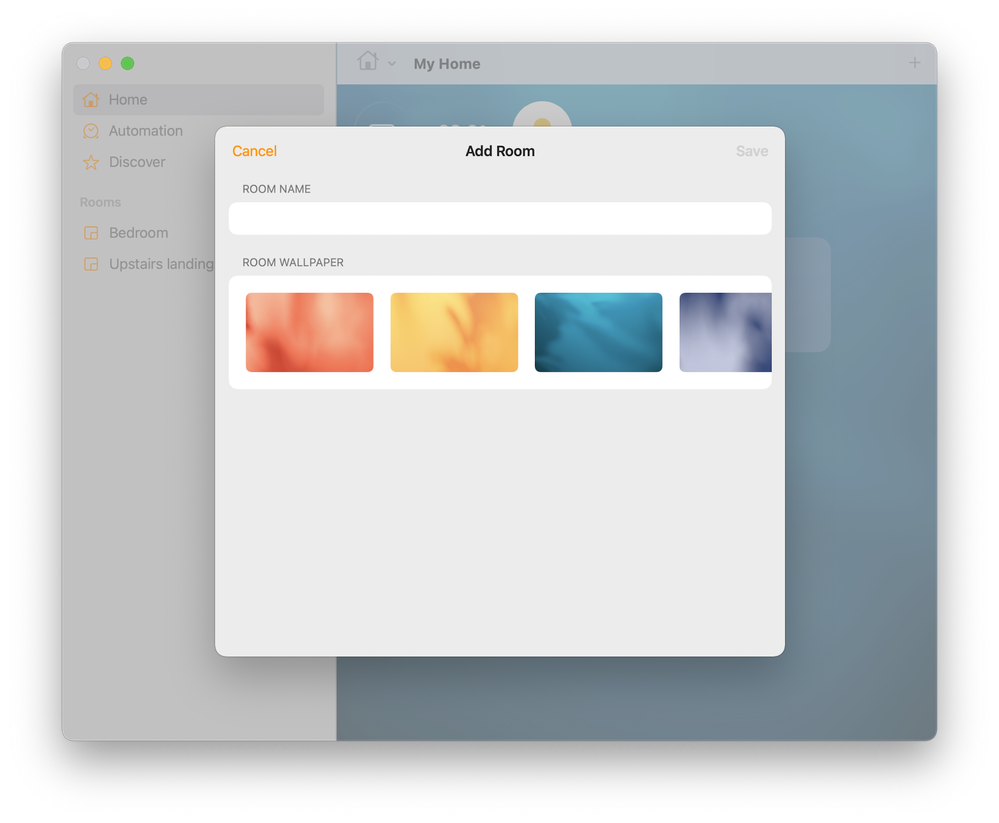Screen dimensions: 999x823
Task: Click the My Home title
Action: pos(447,64)
